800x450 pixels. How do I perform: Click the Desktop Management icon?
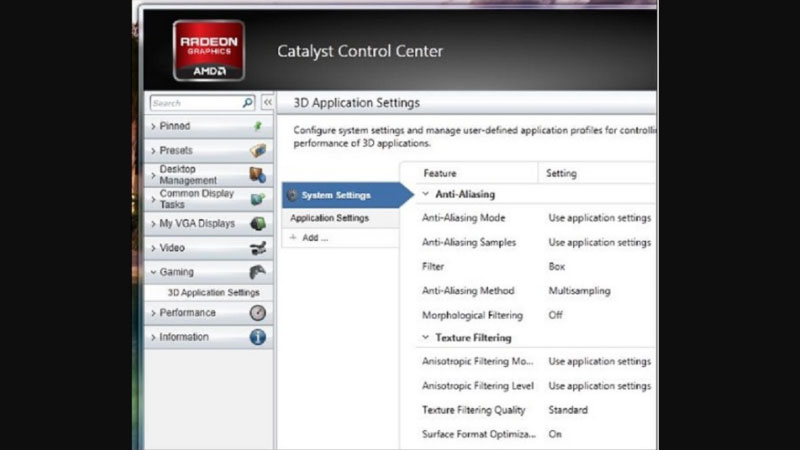tap(257, 175)
